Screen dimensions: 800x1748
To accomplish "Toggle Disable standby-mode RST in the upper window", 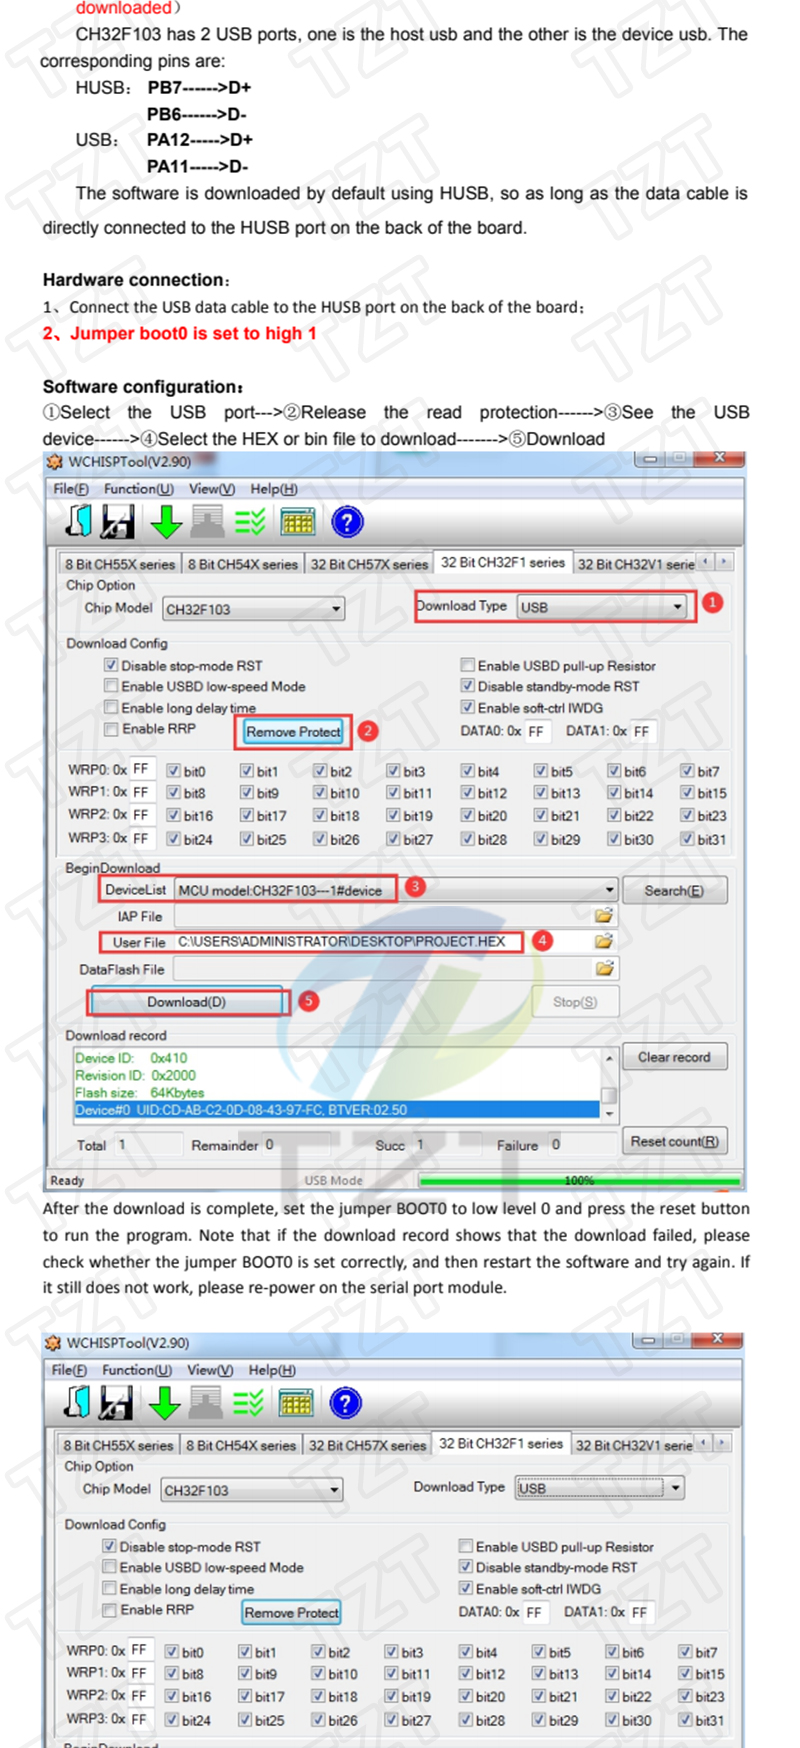I will [467, 686].
